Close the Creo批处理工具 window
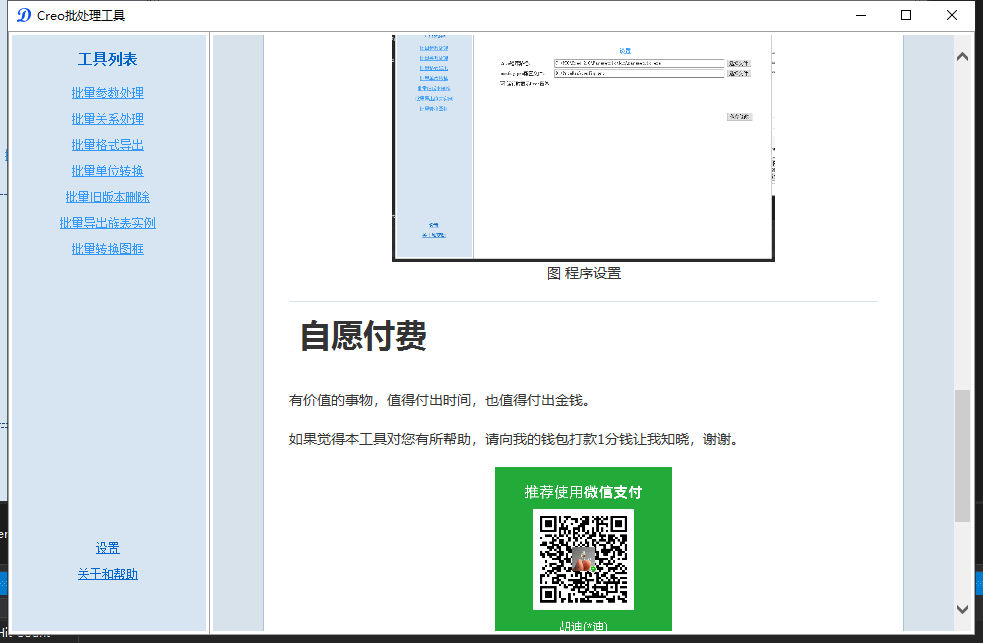983x643 pixels. click(x=952, y=15)
